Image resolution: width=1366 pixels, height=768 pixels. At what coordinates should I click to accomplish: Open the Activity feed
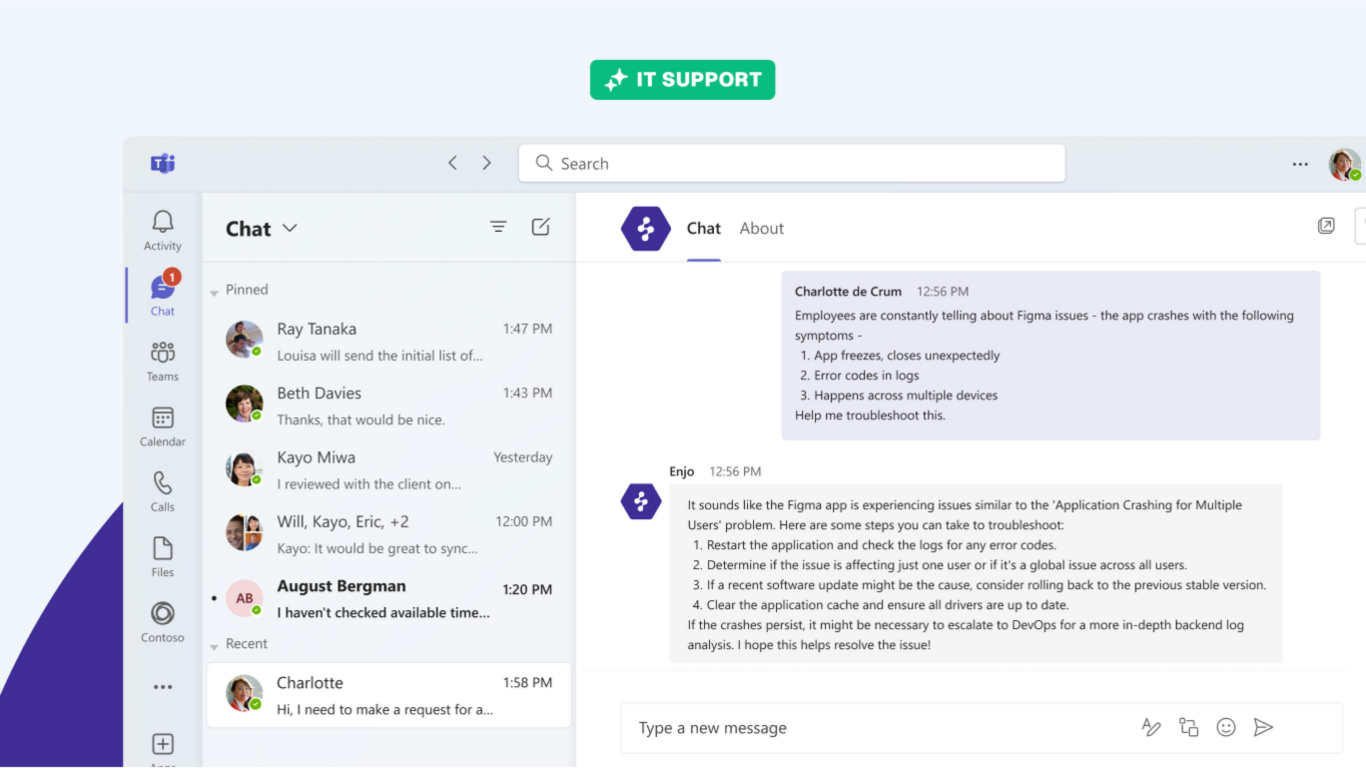[x=162, y=230]
